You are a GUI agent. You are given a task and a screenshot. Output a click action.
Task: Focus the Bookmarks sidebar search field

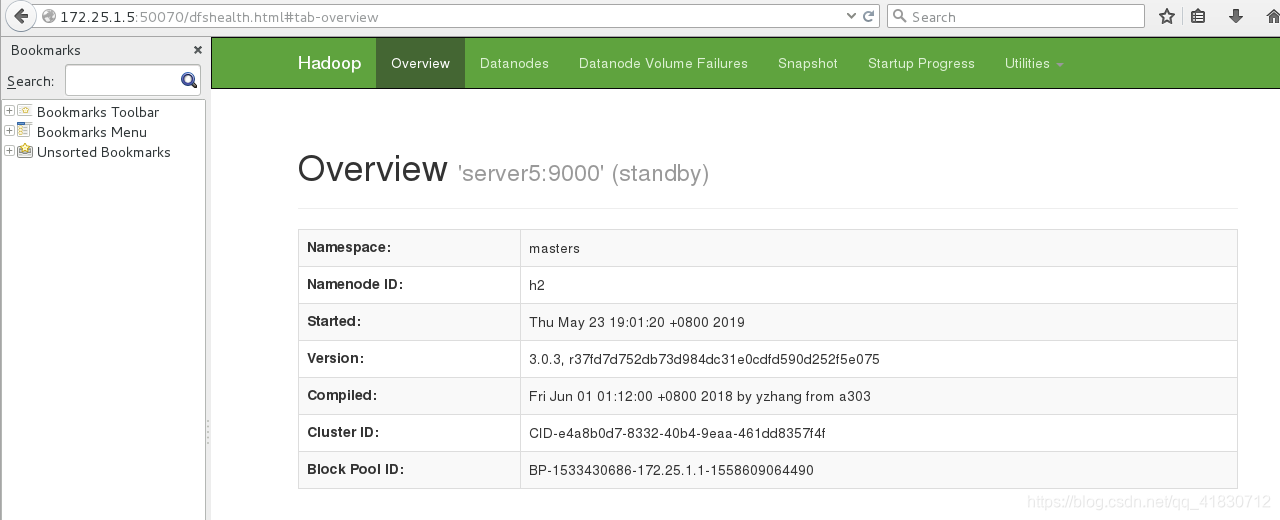coord(122,80)
